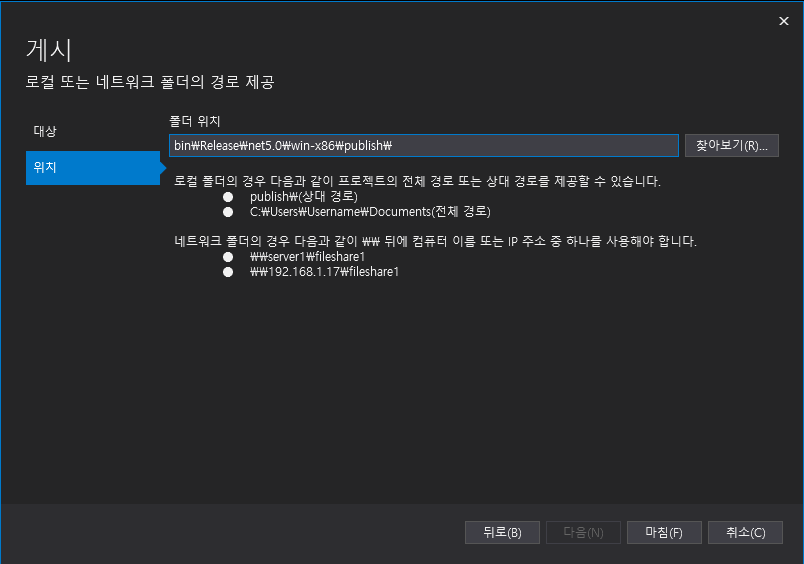Click the 로컬 폴더의 경우 description line

tap(417, 182)
